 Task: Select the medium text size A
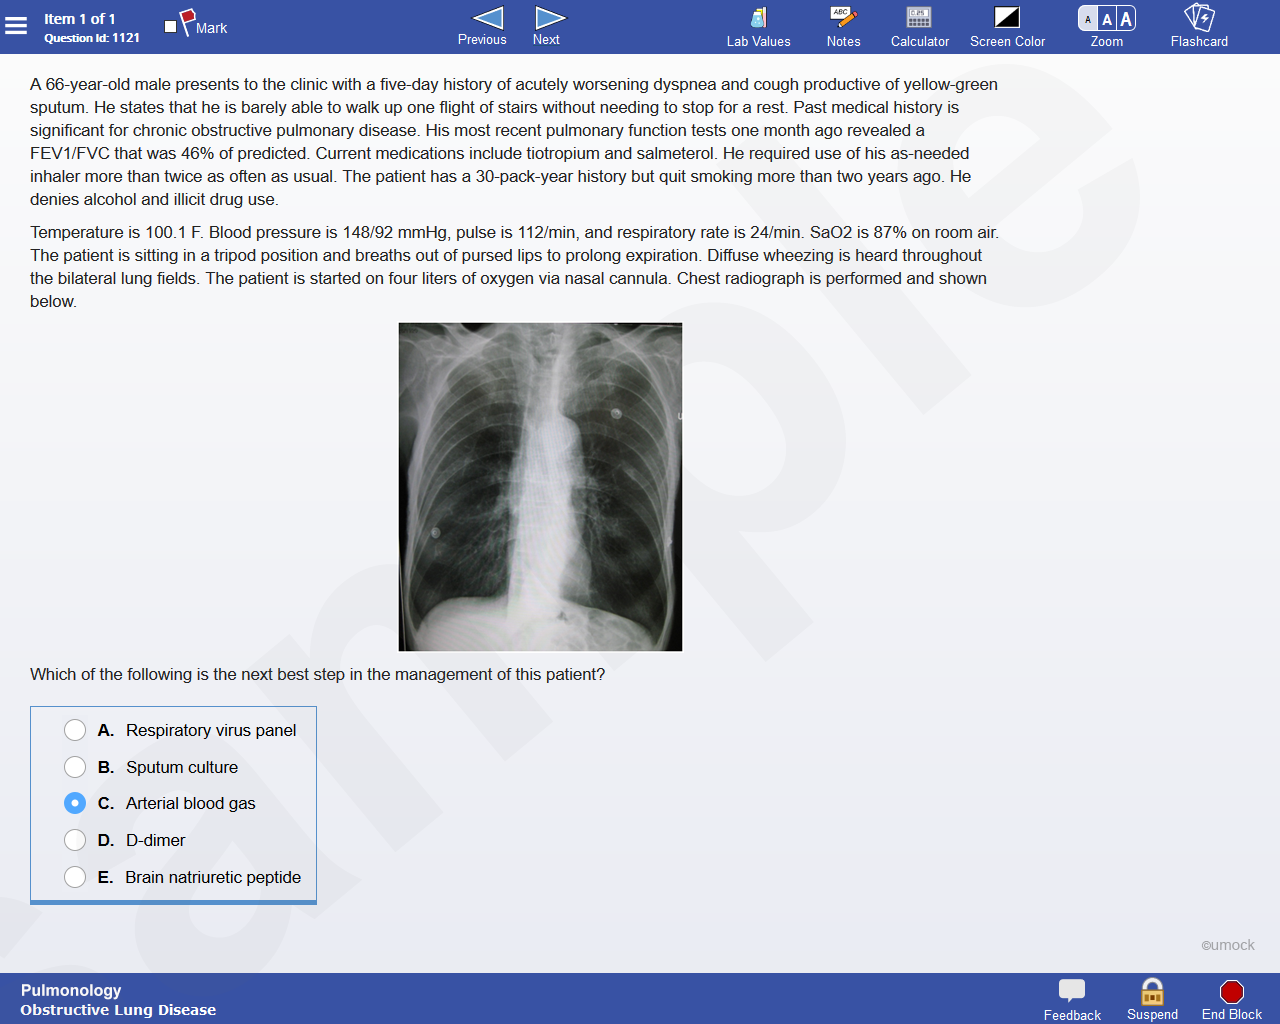1107,18
